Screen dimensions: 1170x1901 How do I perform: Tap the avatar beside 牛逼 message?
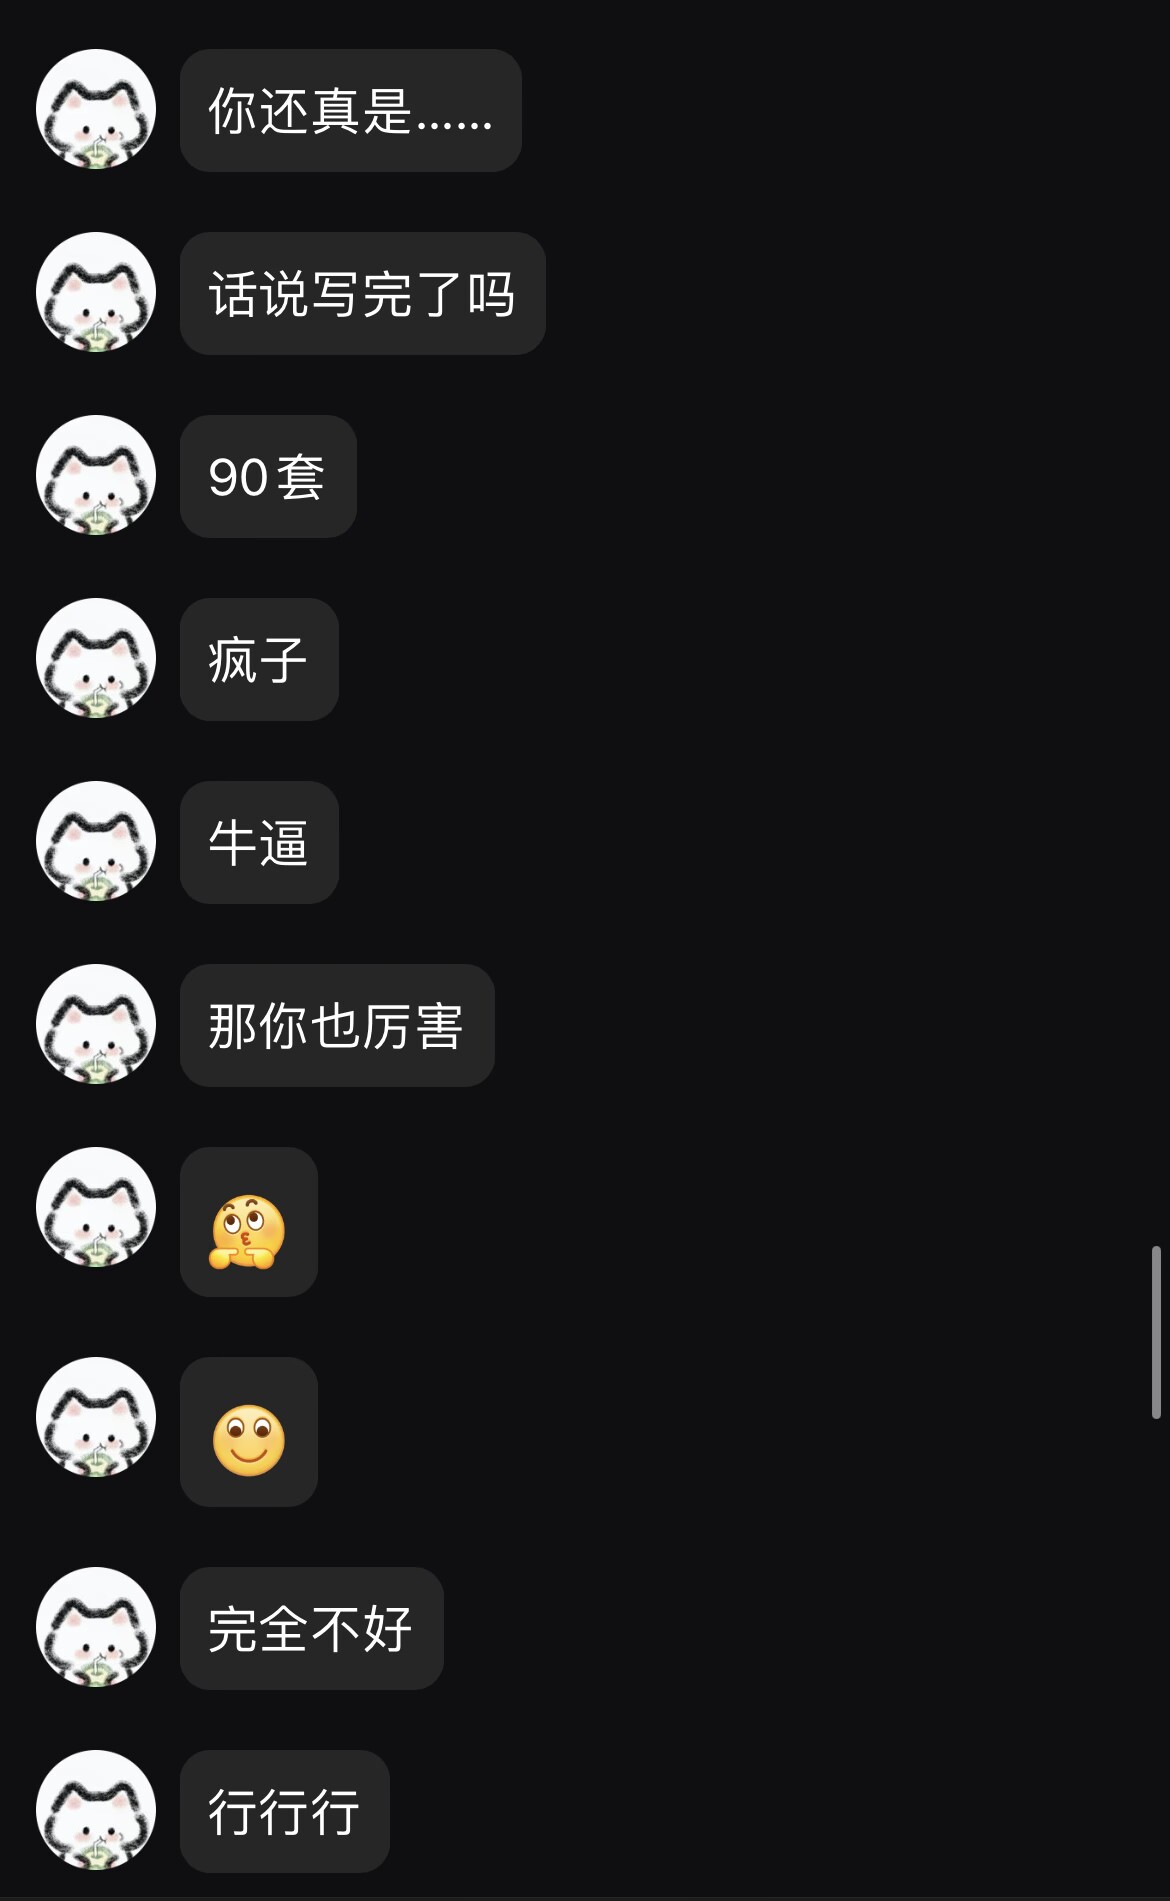pyautogui.click(x=96, y=841)
